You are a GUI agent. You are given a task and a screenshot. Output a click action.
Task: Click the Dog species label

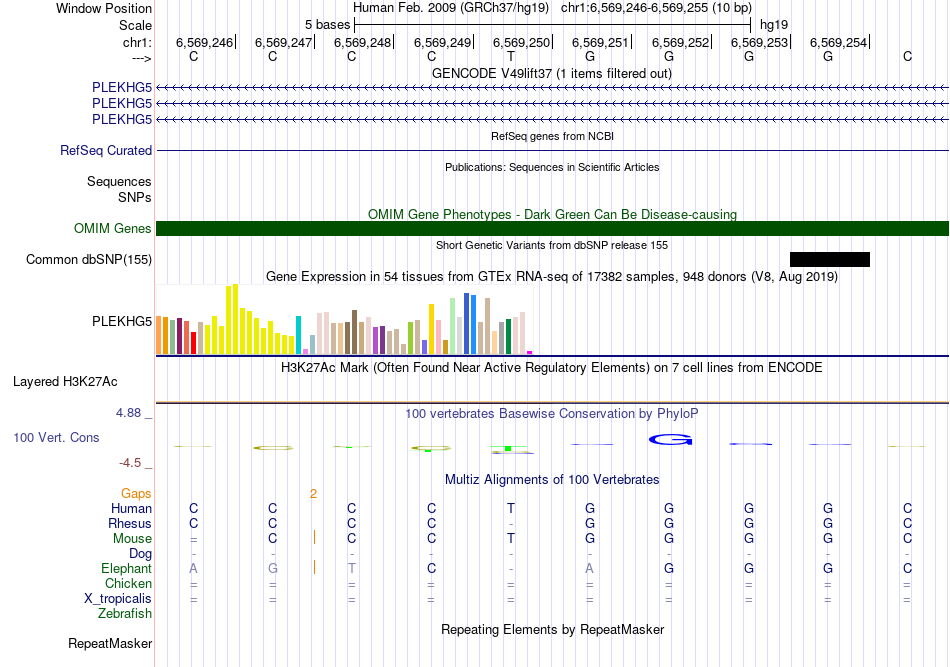[141, 553]
